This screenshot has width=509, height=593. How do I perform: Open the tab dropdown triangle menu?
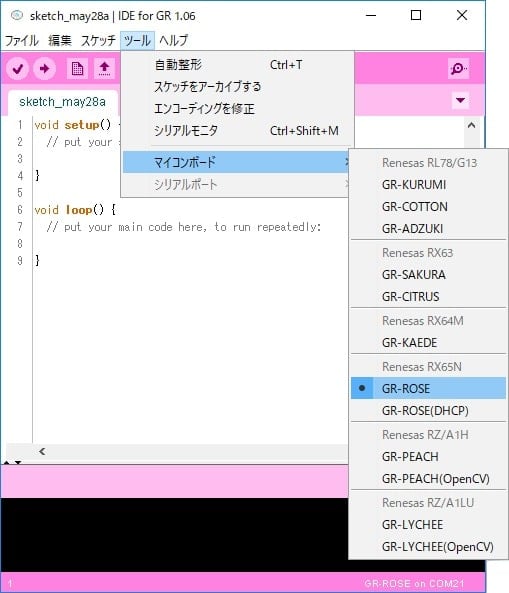(x=460, y=100)
